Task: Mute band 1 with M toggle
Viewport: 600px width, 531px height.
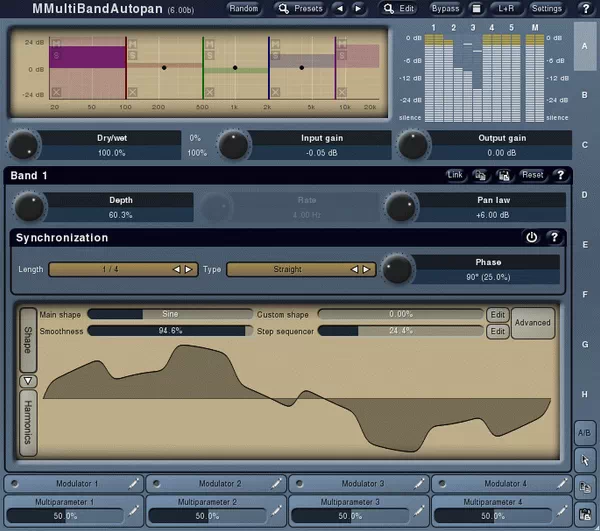Action: tap(56, 43)
